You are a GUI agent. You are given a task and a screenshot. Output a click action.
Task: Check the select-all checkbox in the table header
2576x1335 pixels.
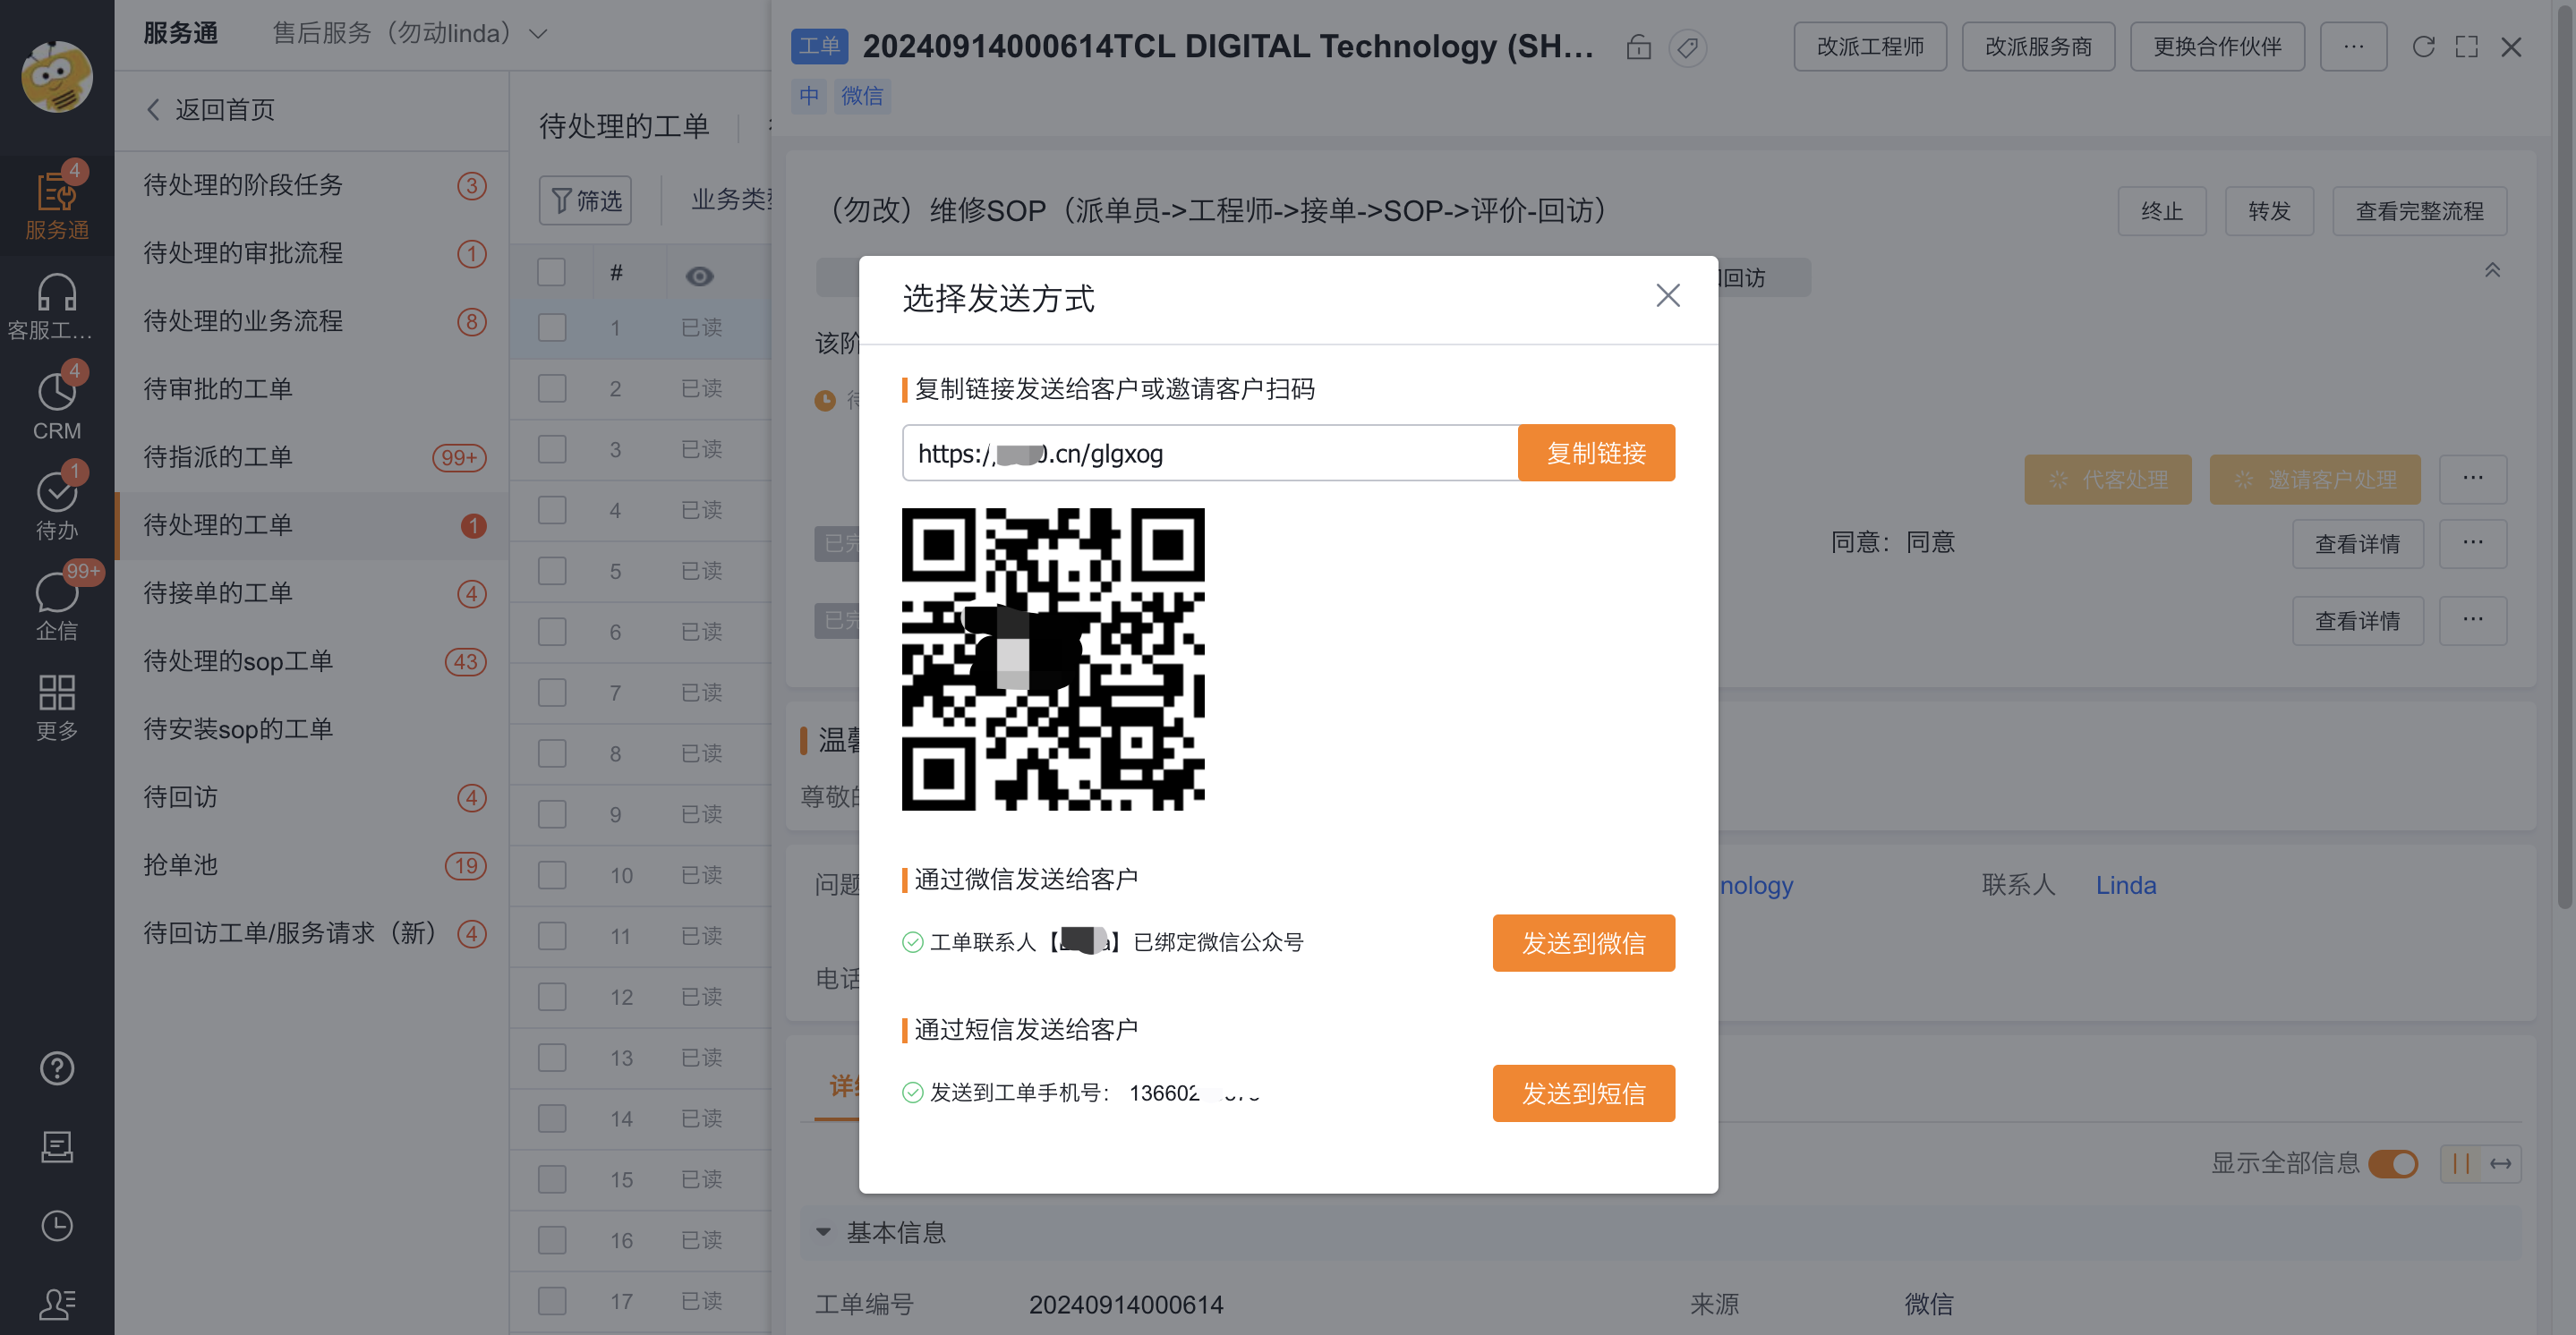pos(551,273)
